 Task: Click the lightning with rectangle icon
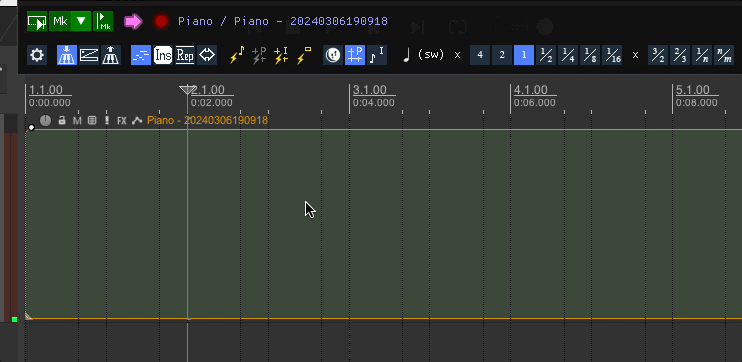pos(303,55)
